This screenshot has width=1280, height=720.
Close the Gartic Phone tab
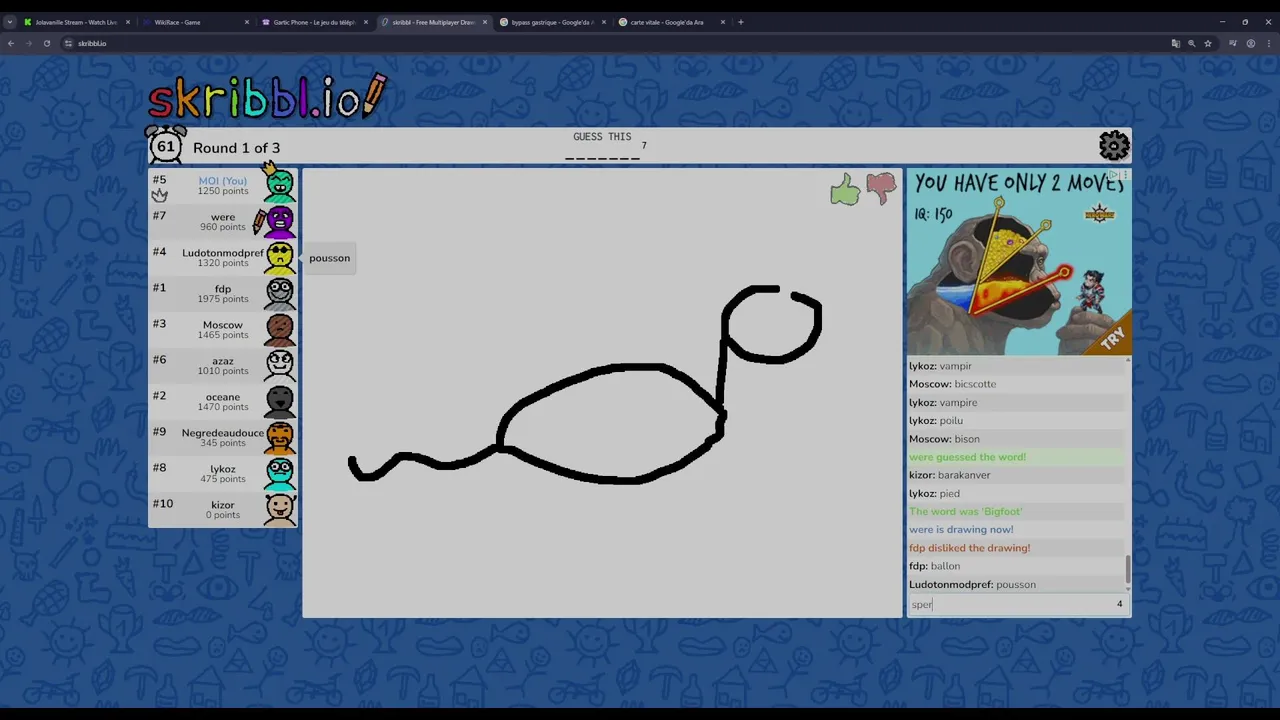(366, 22)
